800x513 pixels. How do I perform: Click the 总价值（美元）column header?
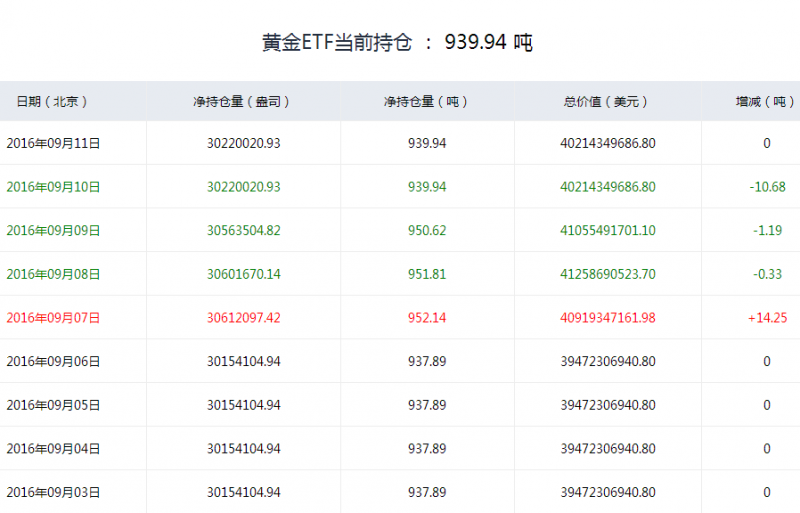[x=606, y=102]
